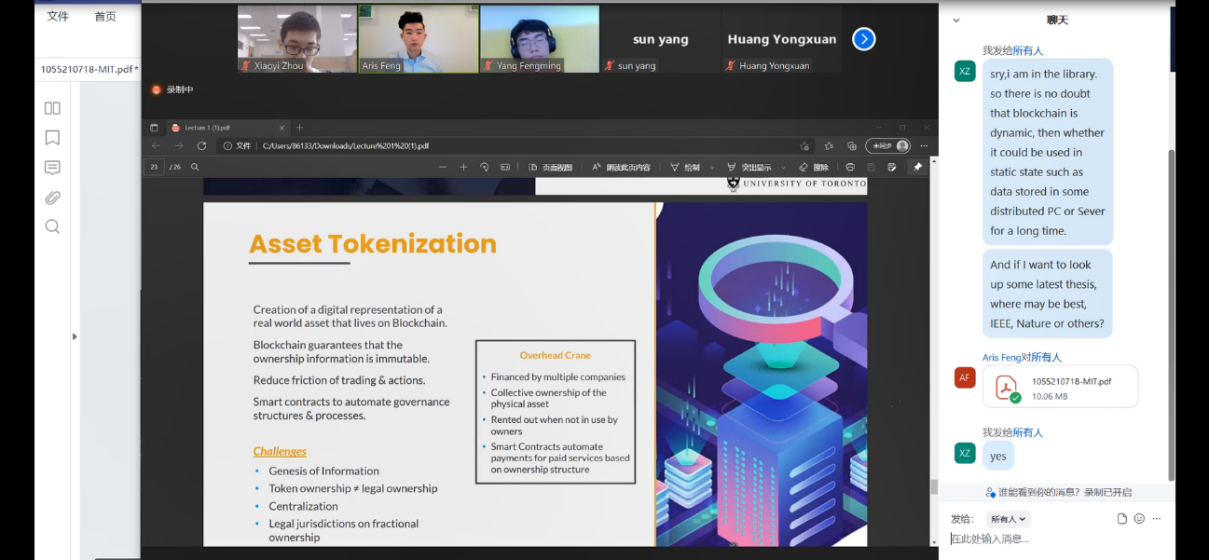1209x560 pixels.
Task: Expand the left panel arrow handle
Action: pyautogui.click(x=74, y=337)
